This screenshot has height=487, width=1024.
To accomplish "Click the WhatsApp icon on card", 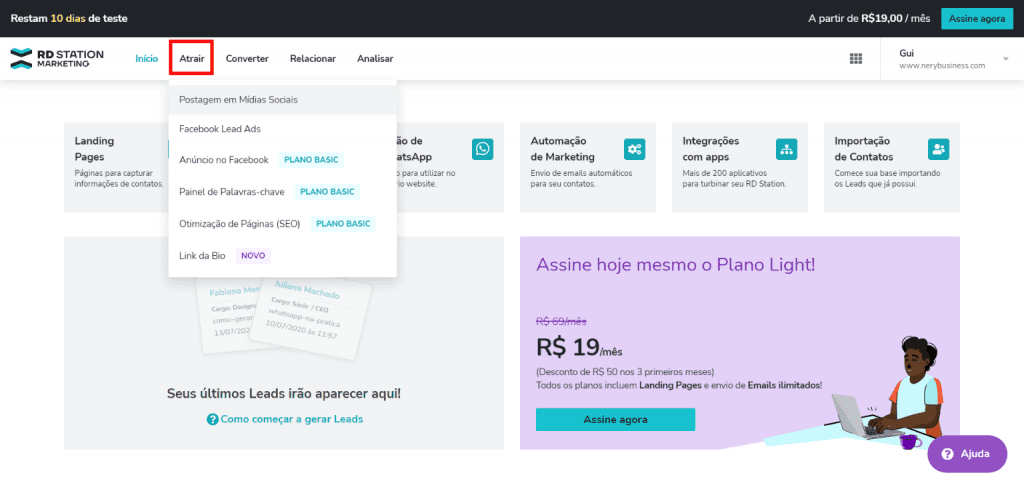I will point(483,149).
